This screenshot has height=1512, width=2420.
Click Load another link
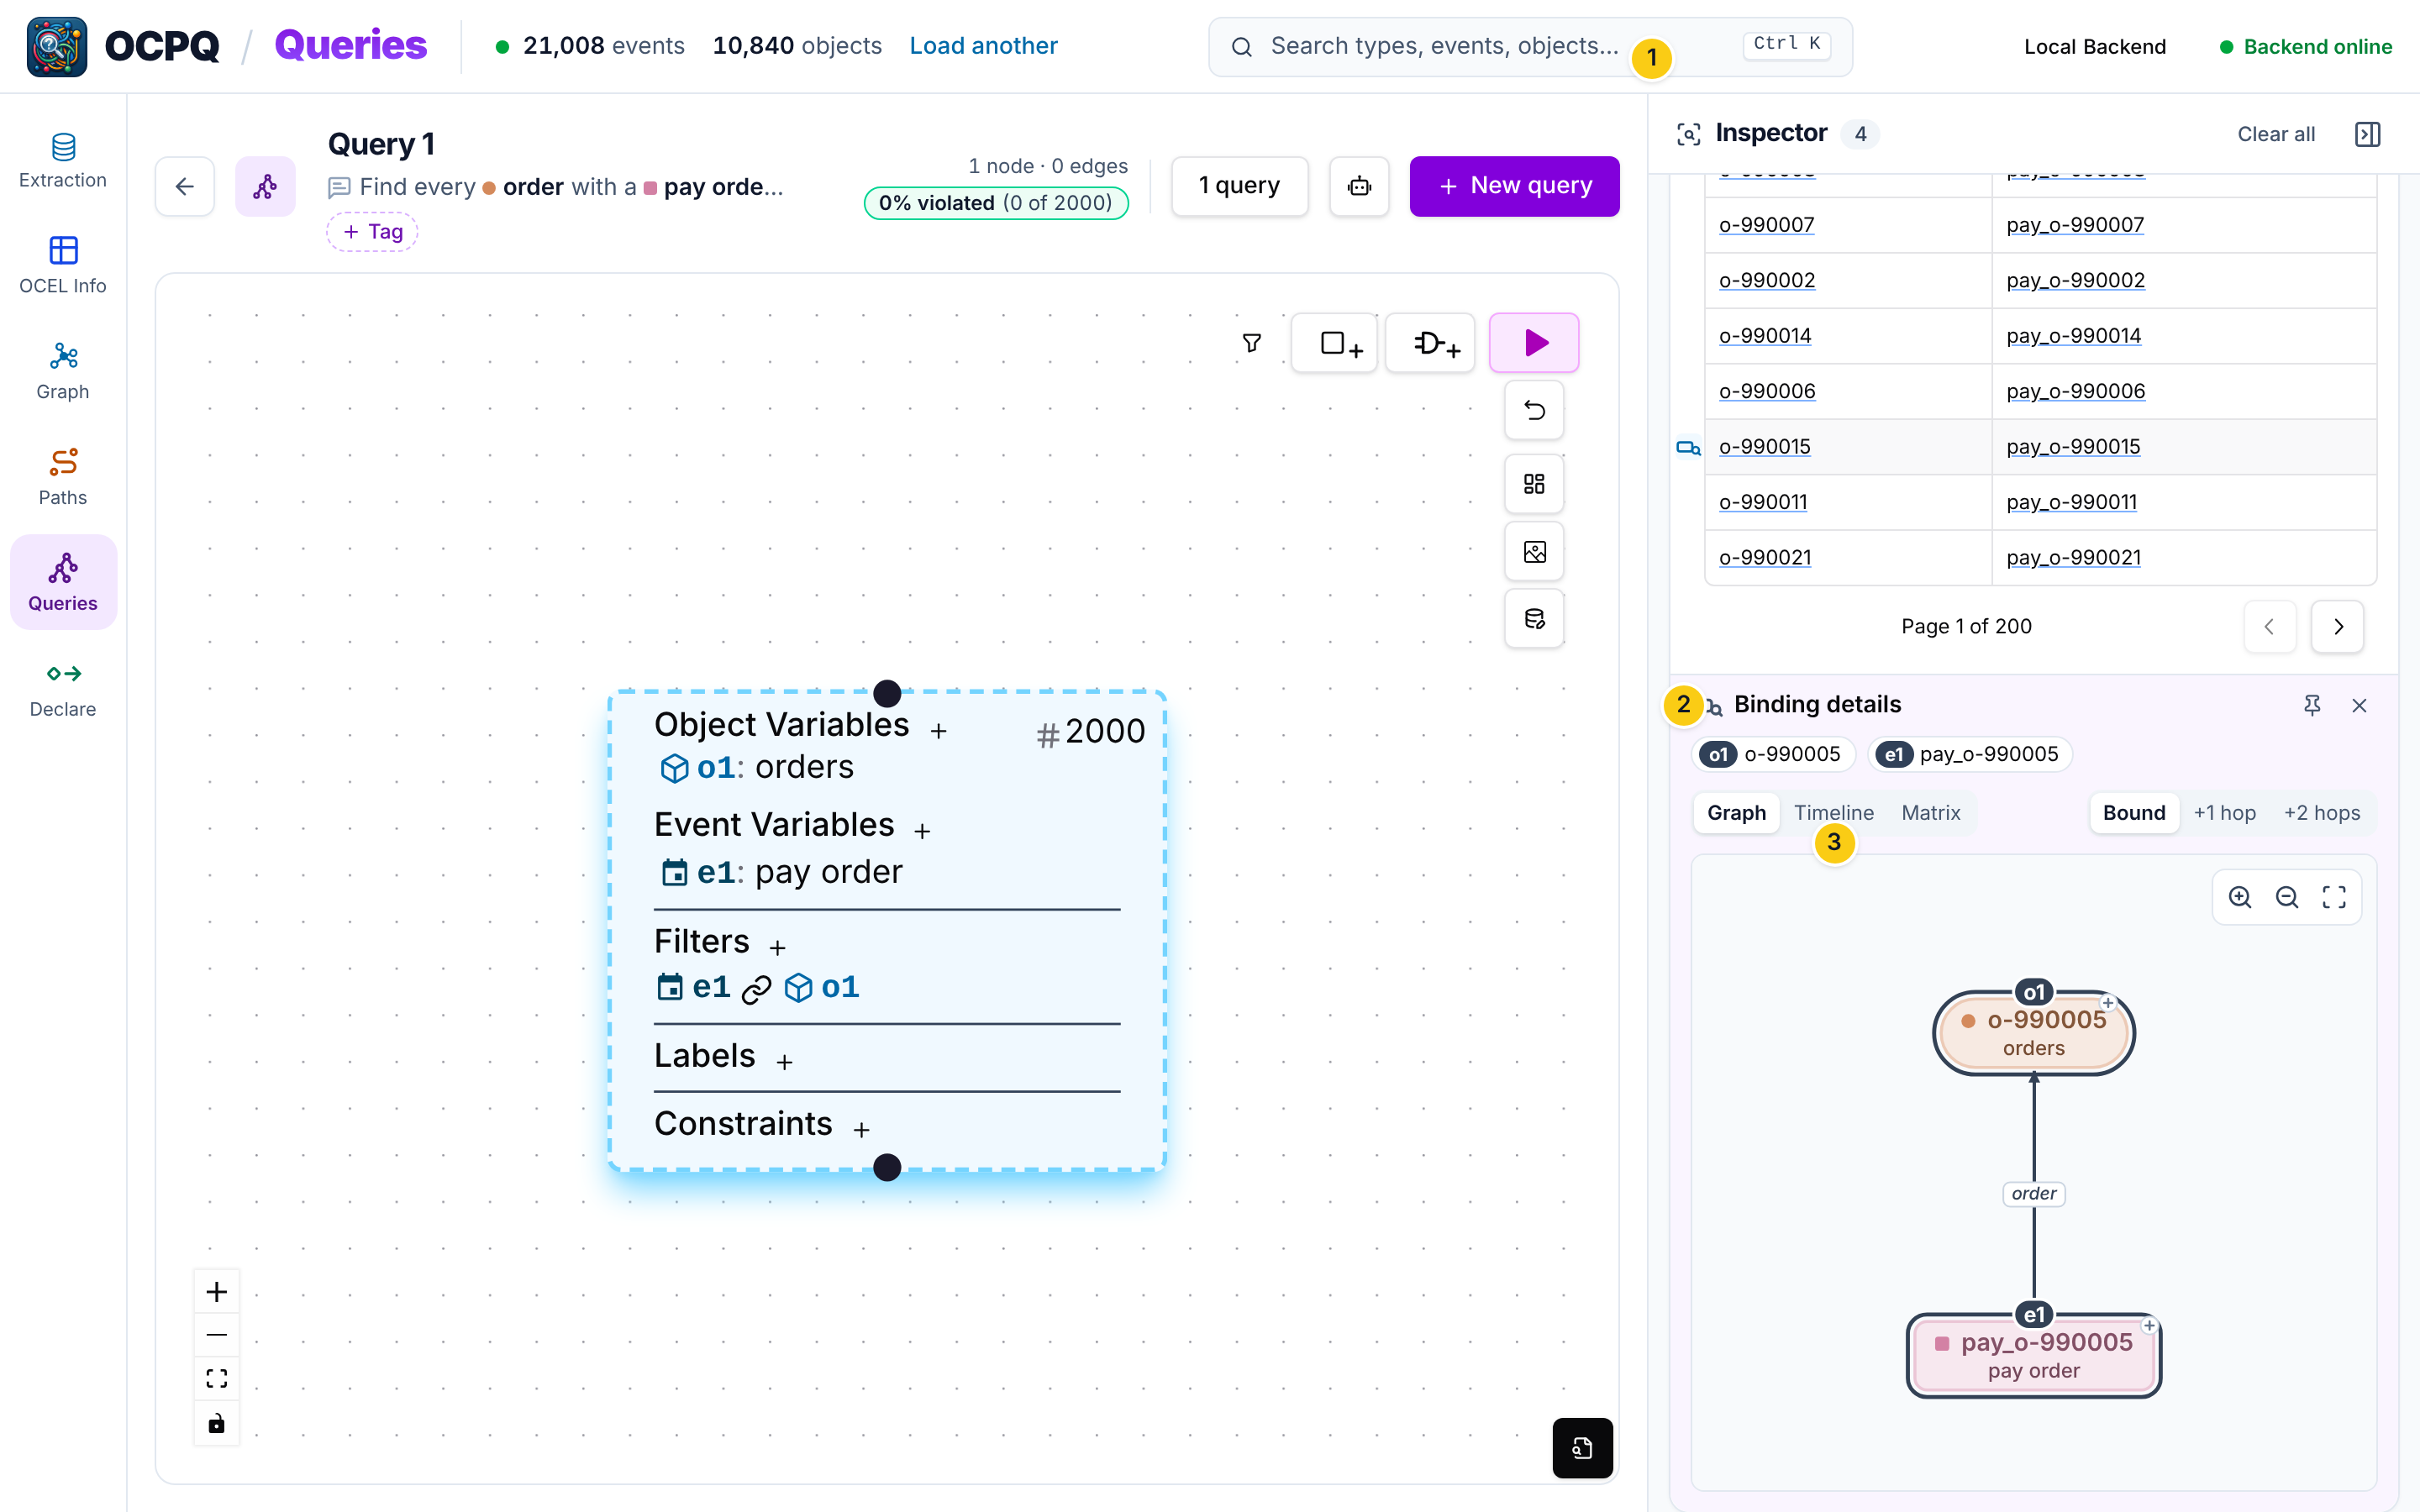point(983,46)
